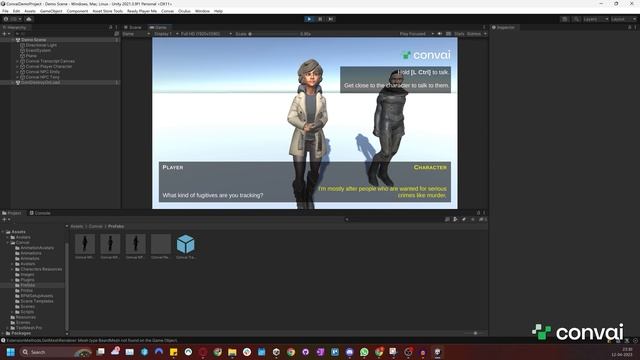Select the Hierarchy tab
This screenshot has width=640, height=360.
15,27
